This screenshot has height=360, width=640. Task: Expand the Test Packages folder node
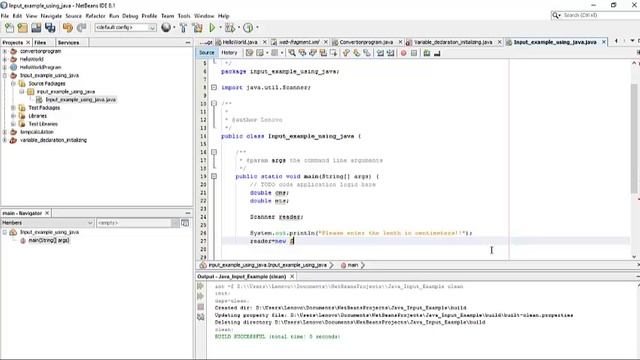pyautogui.click(x=13, y=108)
